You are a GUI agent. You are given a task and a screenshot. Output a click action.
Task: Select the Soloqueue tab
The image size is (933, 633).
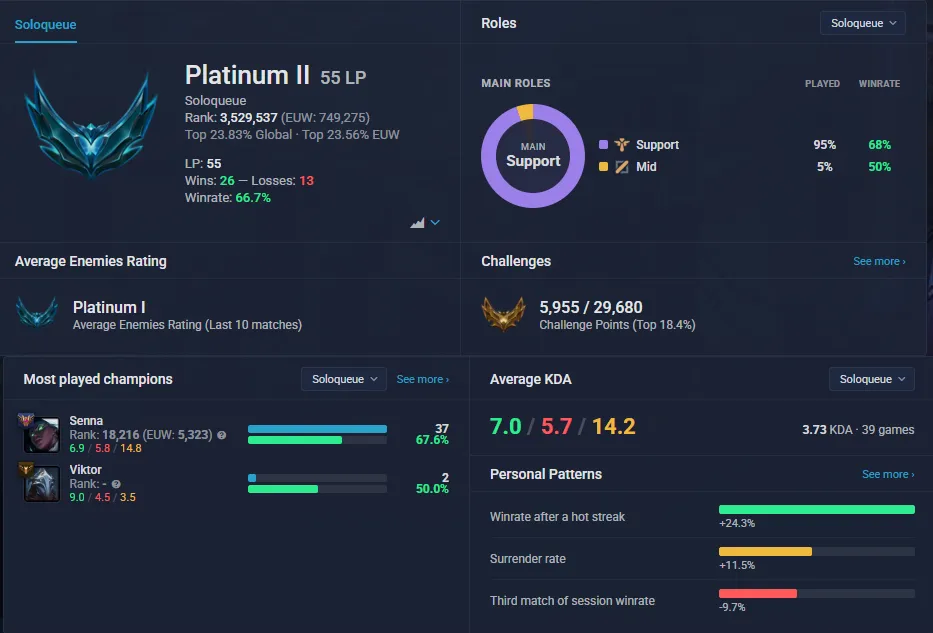tap(45, 24)
